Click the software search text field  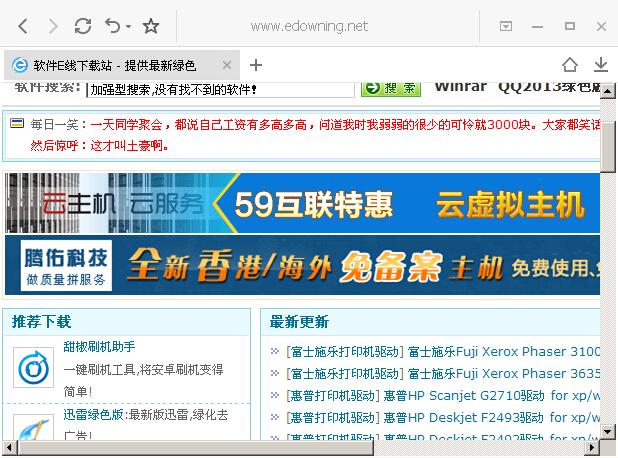pos(220,89)
